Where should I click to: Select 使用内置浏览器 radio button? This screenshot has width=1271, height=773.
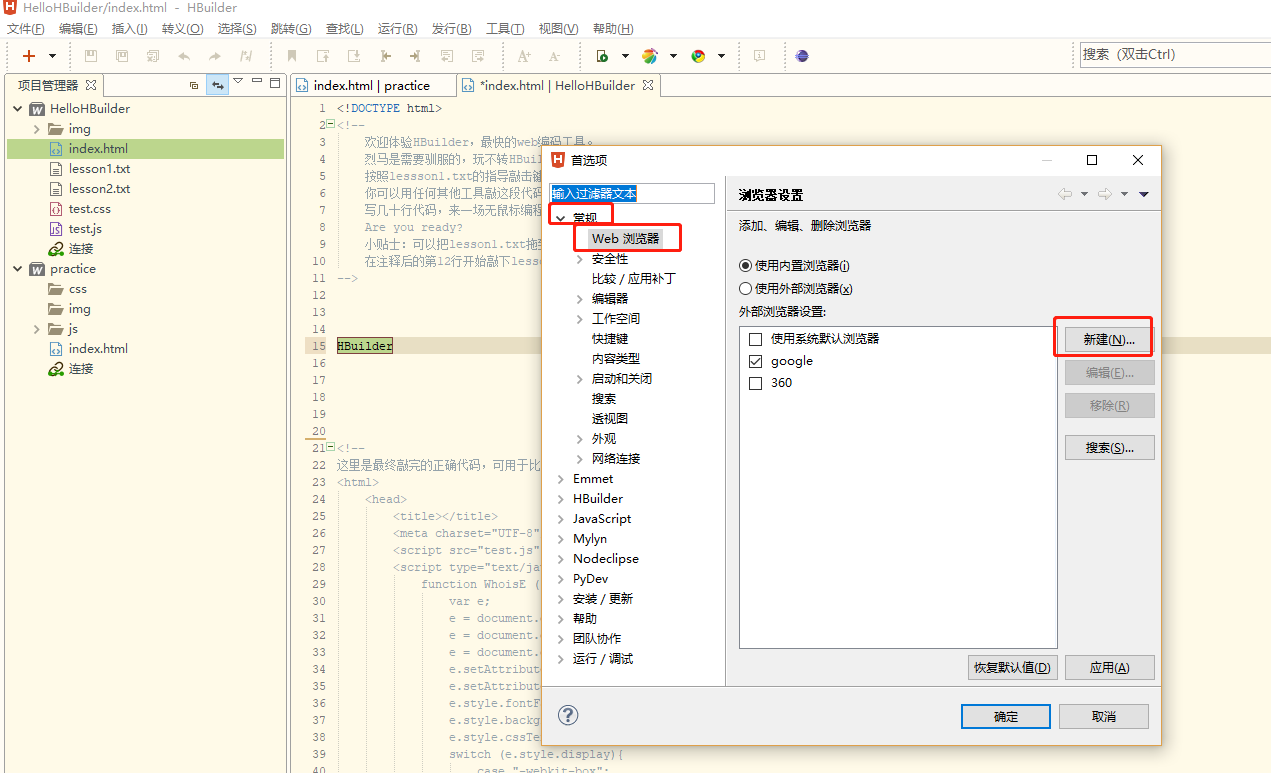745,266
